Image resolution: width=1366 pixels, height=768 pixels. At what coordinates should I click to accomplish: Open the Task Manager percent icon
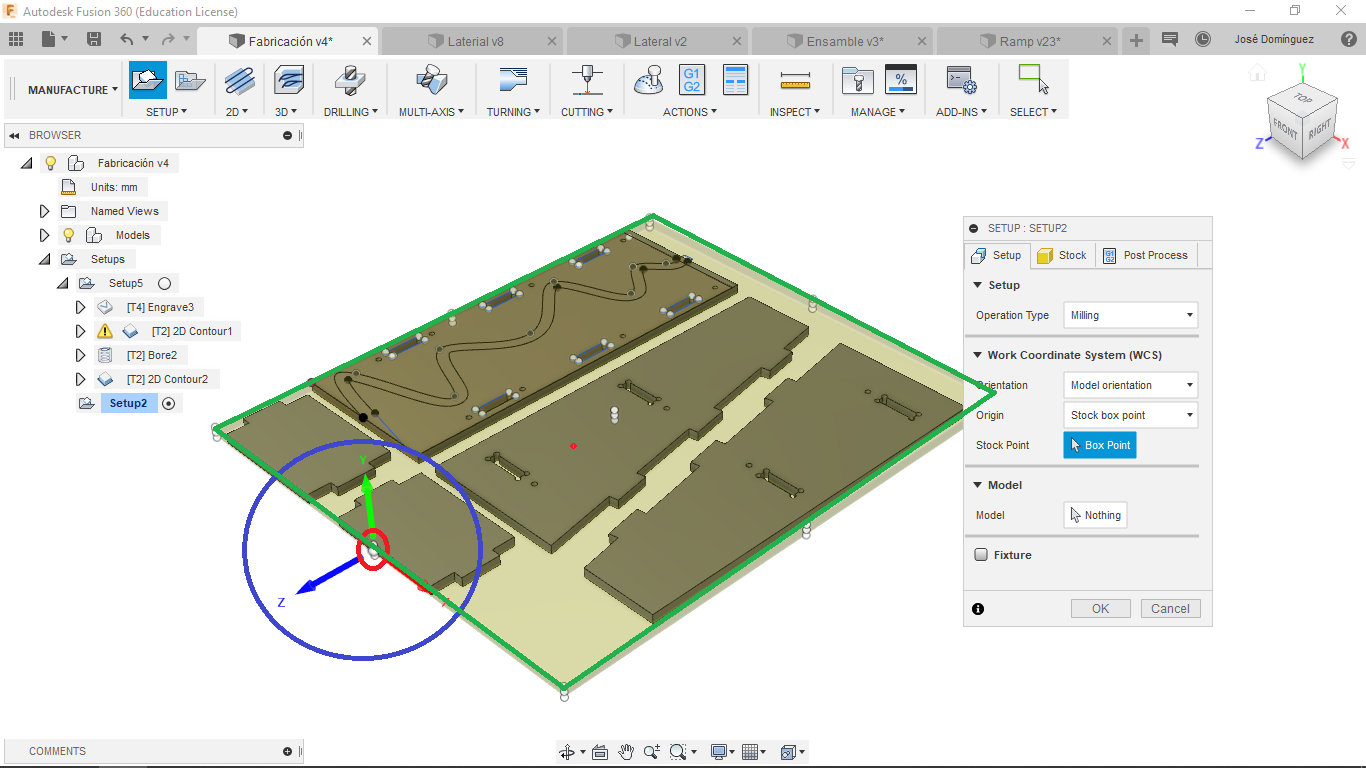[901, 80]
